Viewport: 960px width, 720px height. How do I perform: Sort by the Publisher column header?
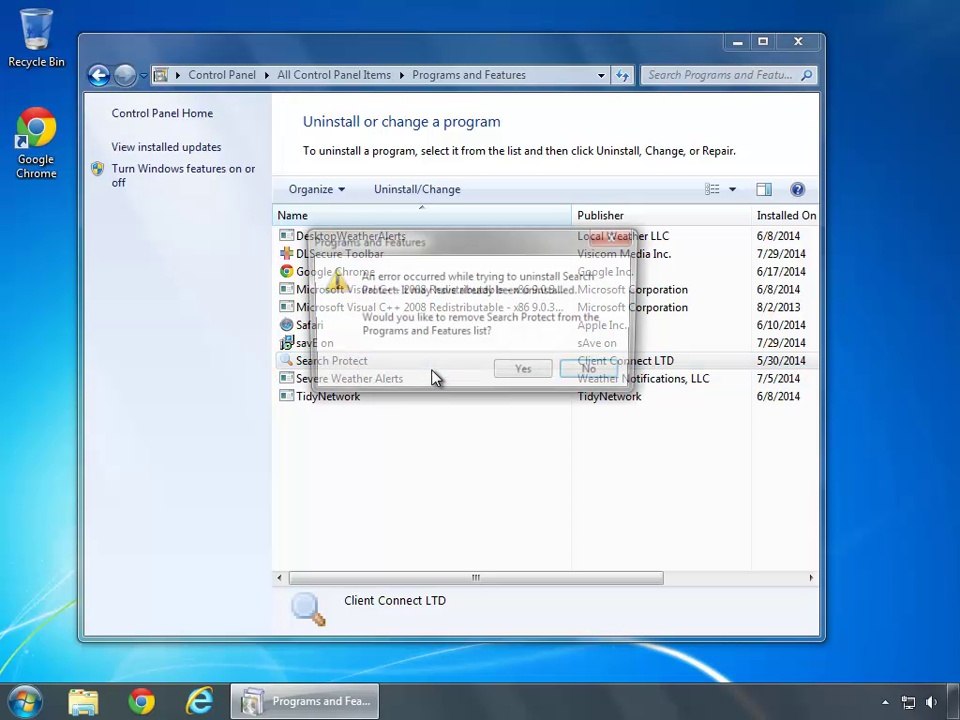661,215
